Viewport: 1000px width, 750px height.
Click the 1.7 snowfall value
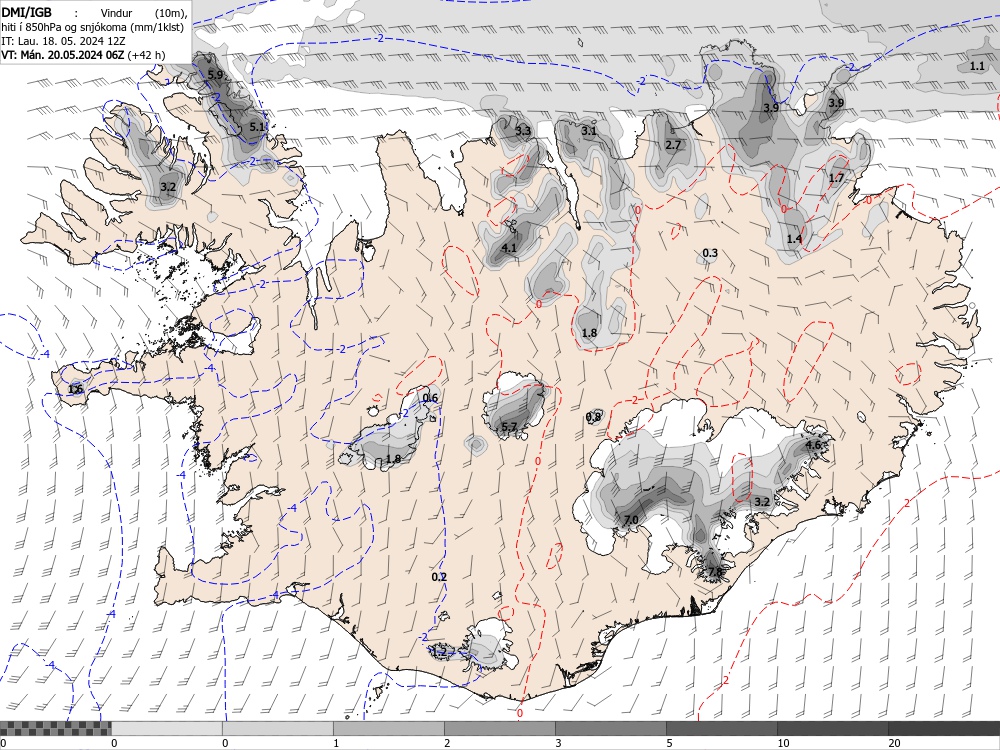click(836, 178)
